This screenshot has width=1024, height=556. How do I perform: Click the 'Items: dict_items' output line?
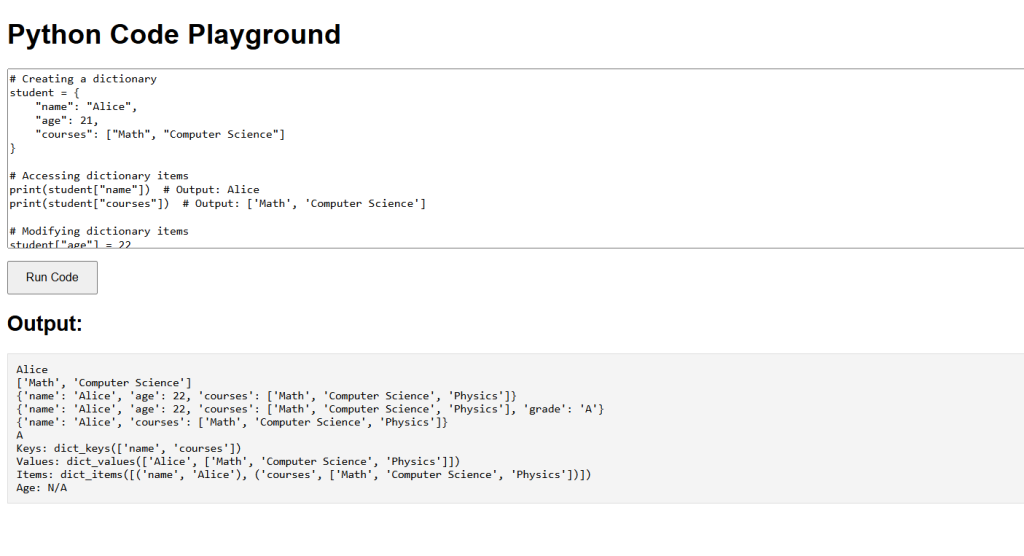click(x=304, y=474)
